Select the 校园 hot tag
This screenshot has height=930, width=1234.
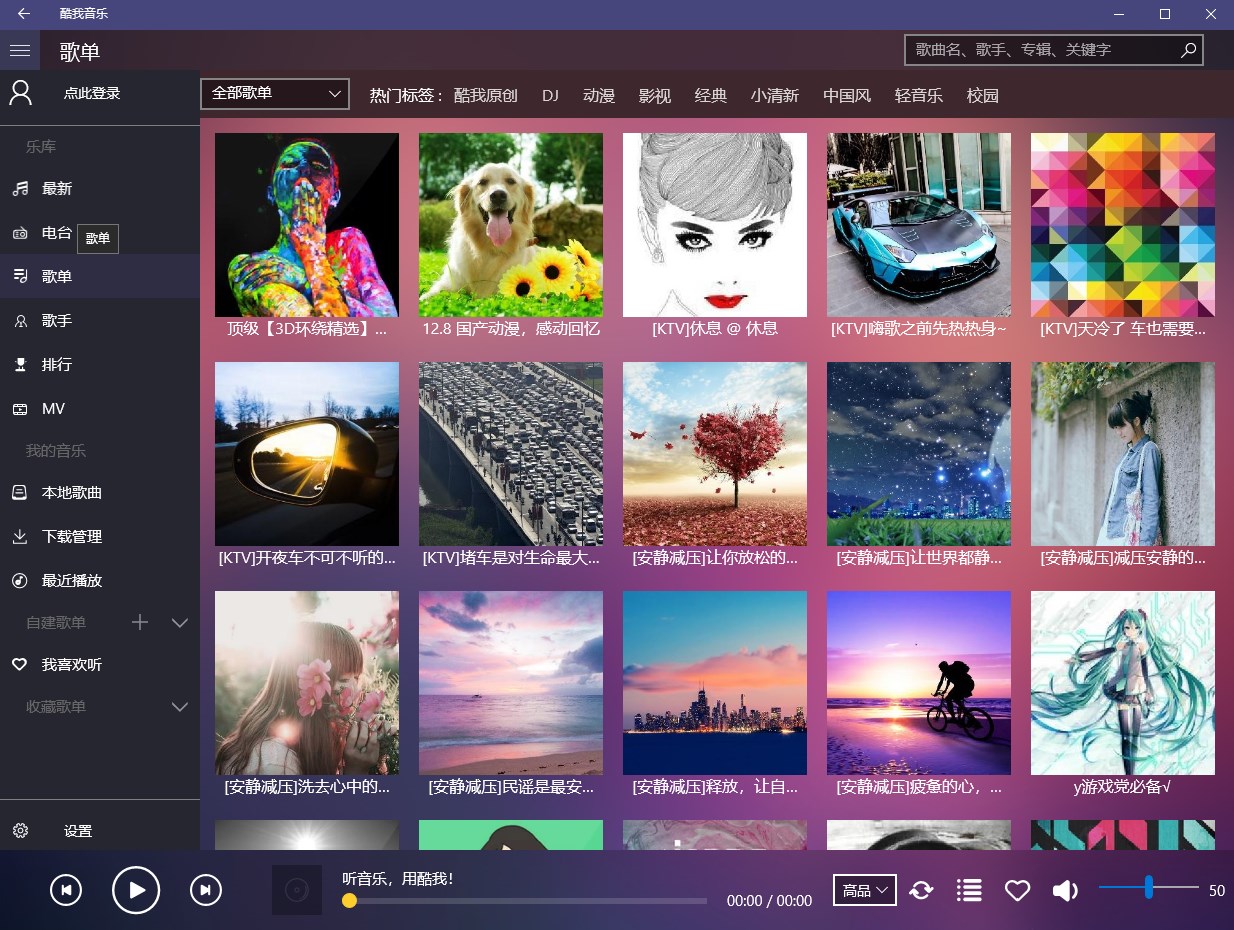click(x=983, y=96)
